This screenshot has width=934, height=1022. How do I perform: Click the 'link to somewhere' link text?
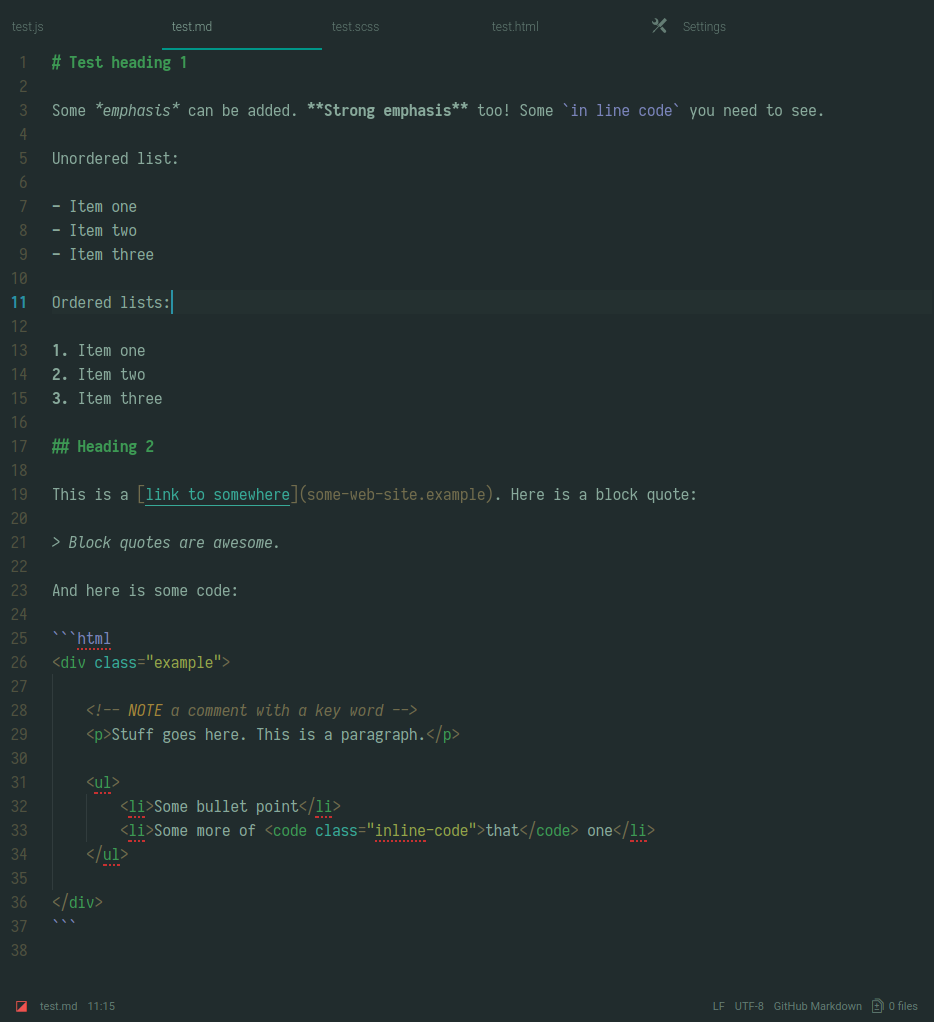[218, 495]
